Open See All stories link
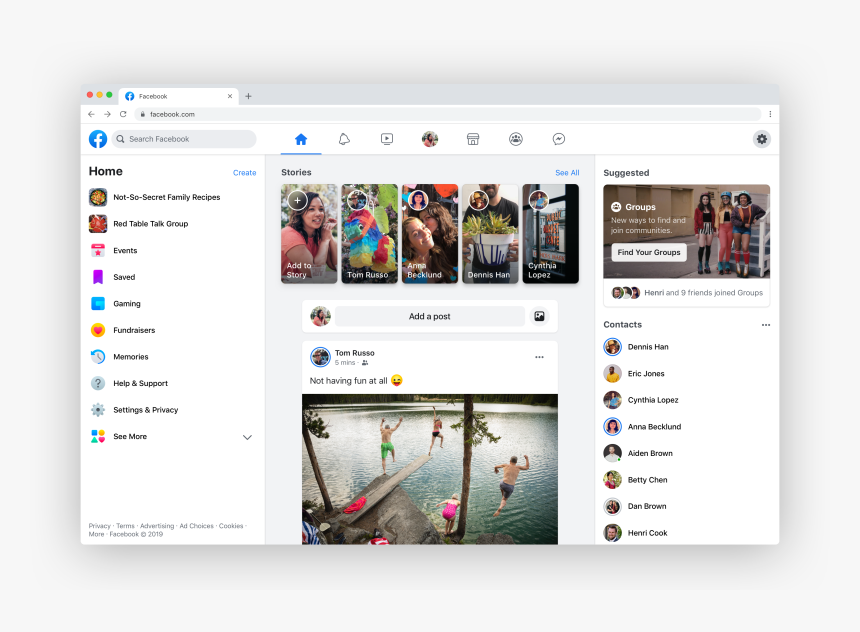 coord(567,172)
